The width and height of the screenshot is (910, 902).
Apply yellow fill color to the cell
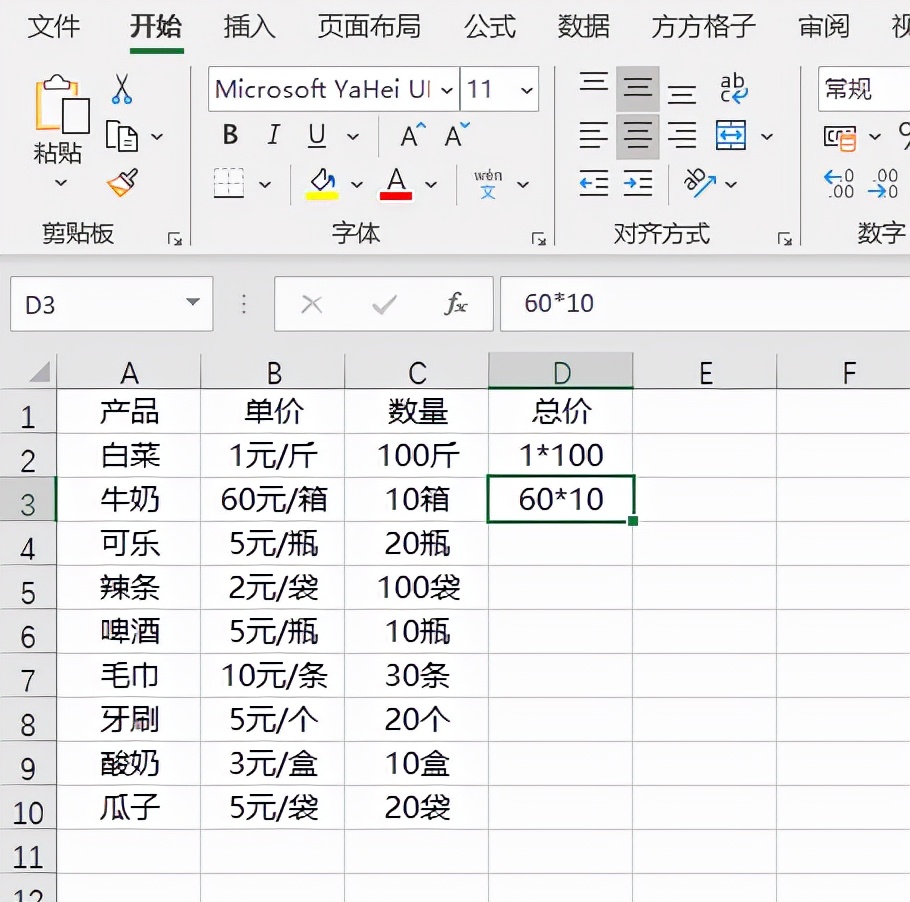(324, 183)
